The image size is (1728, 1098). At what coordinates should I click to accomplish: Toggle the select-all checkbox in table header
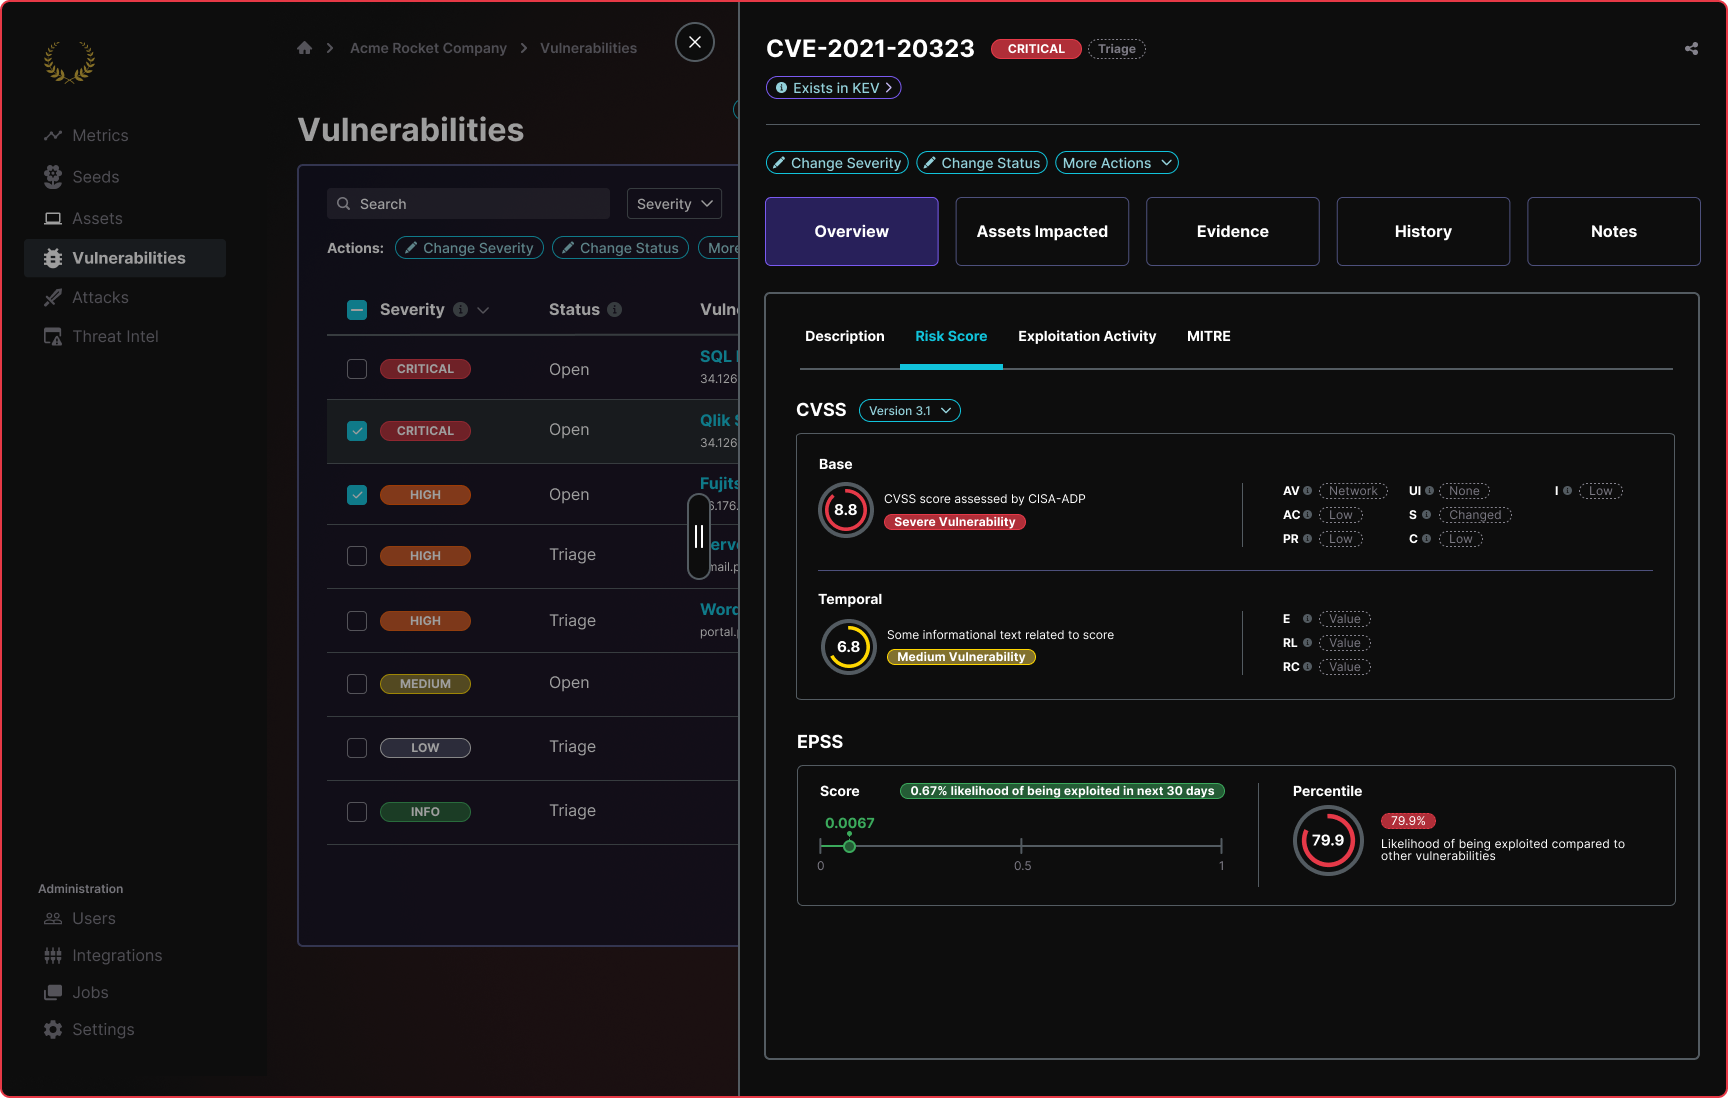point(357,310)
